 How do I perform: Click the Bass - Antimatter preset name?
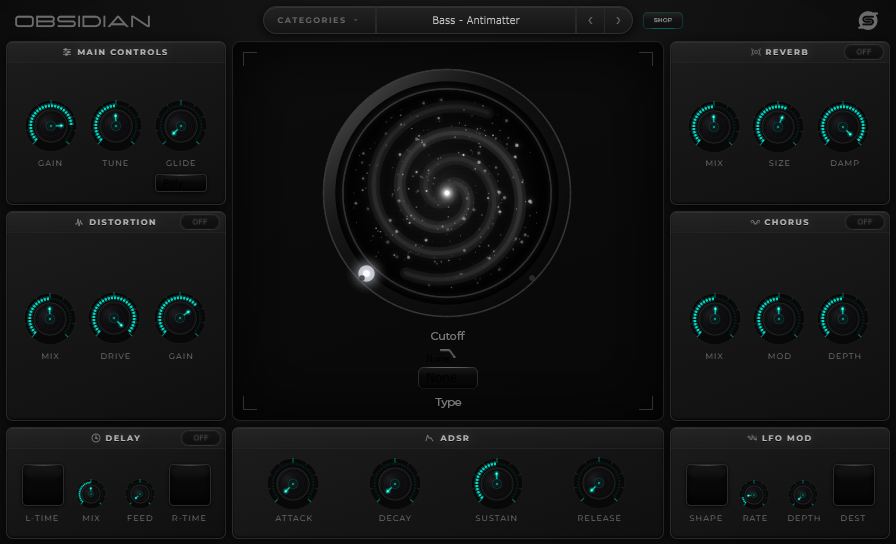tap(476, 20)
